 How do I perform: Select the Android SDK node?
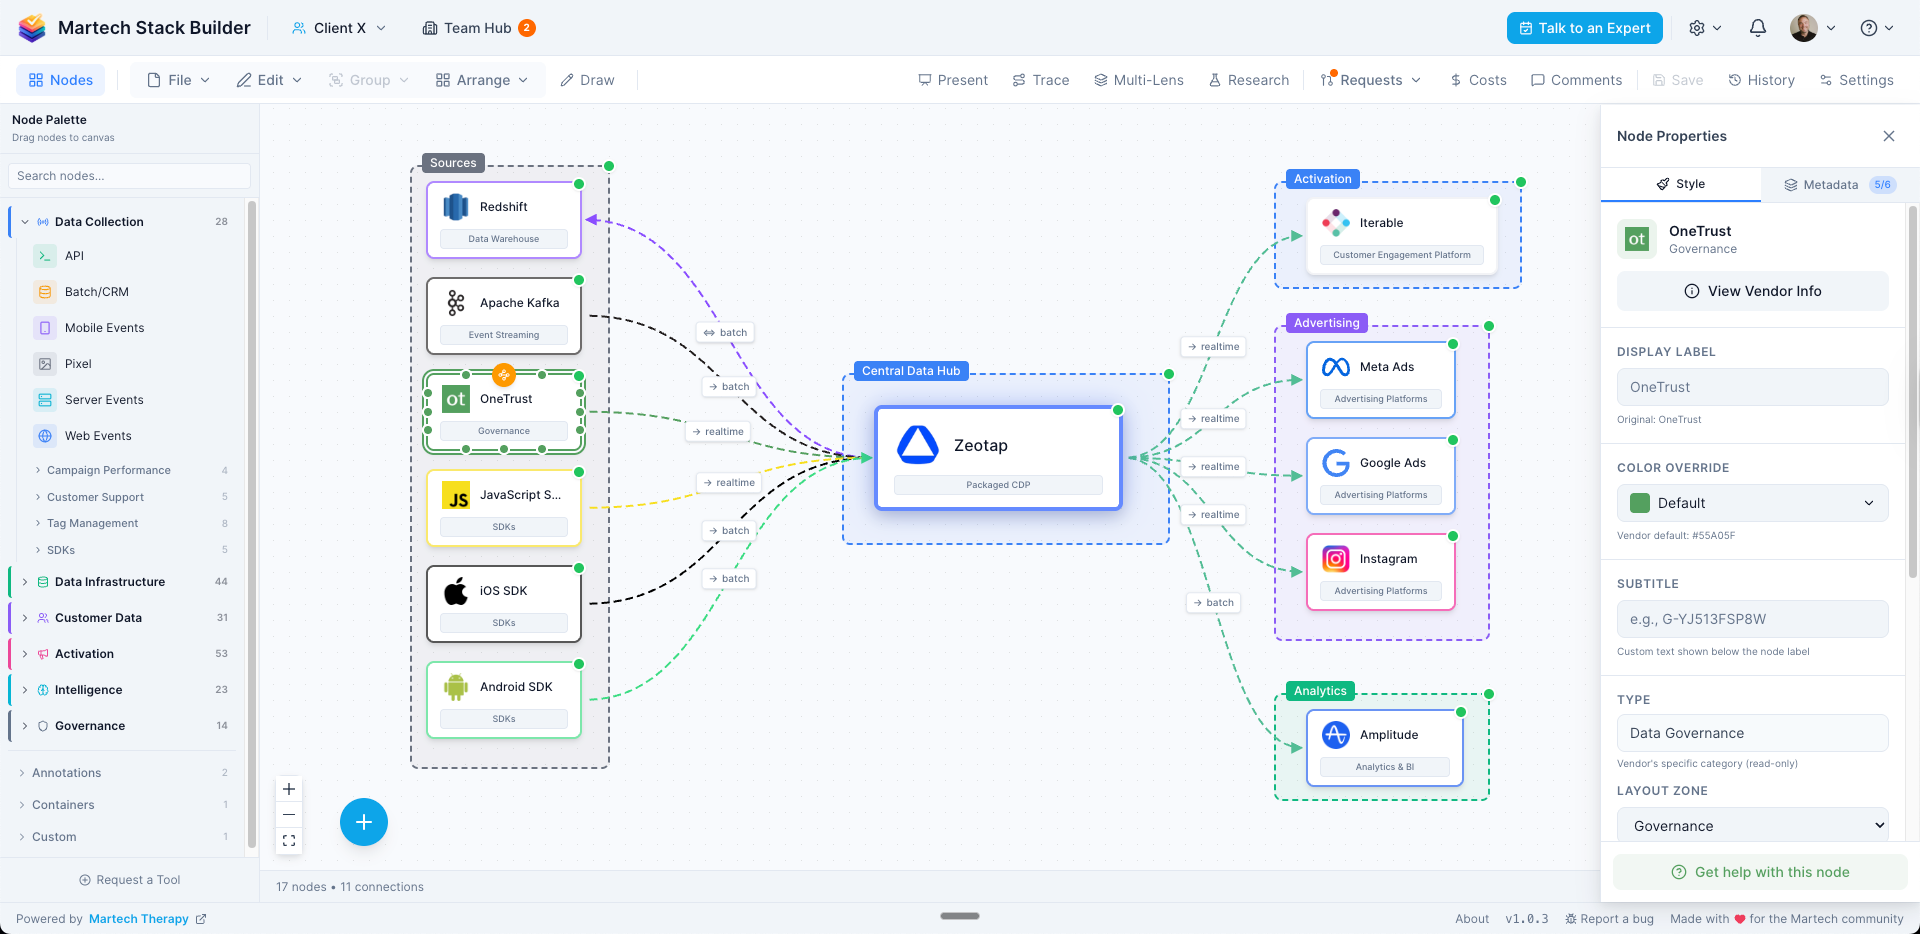[504, 700]
